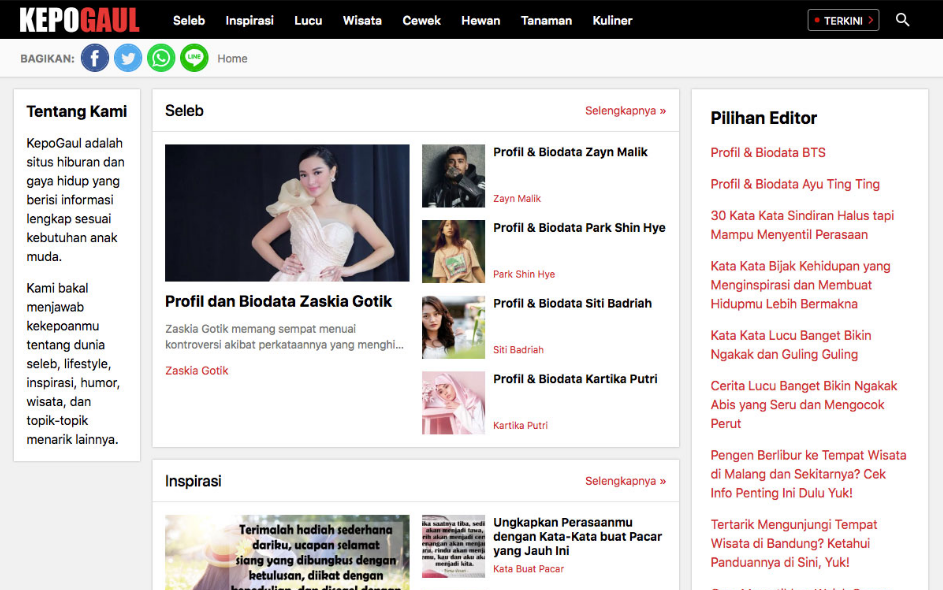Click the Home breadcrumb link

pyautogui.click(x=232, y=59)
